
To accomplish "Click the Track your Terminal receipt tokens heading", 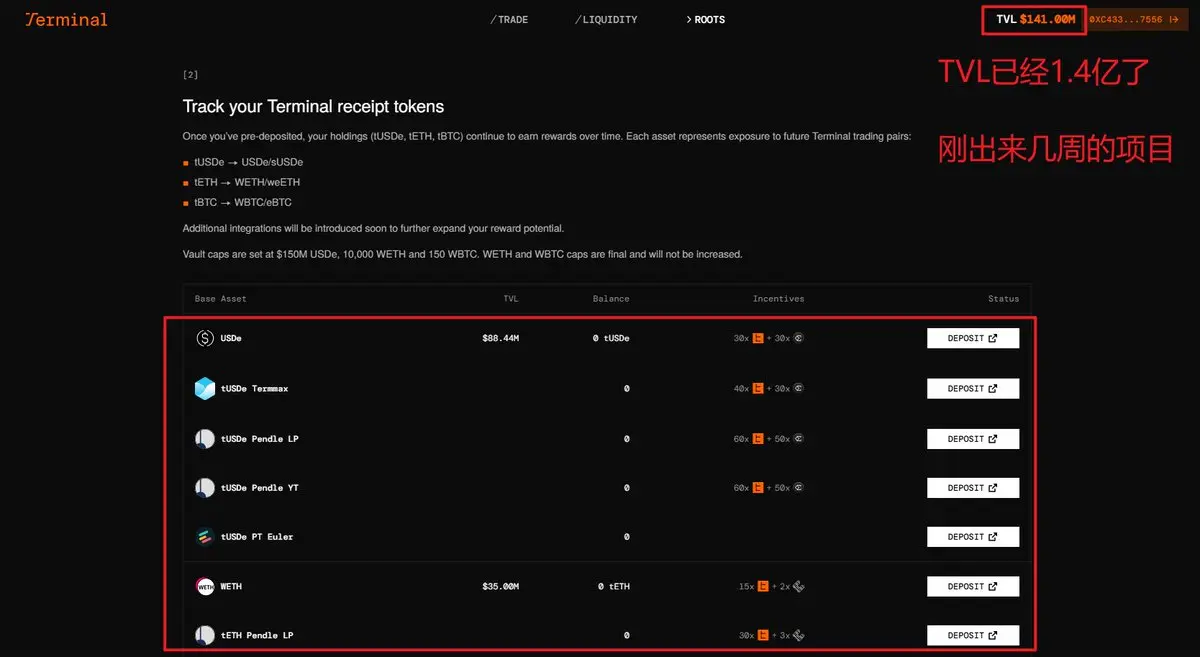I will [x=313, y=106].
